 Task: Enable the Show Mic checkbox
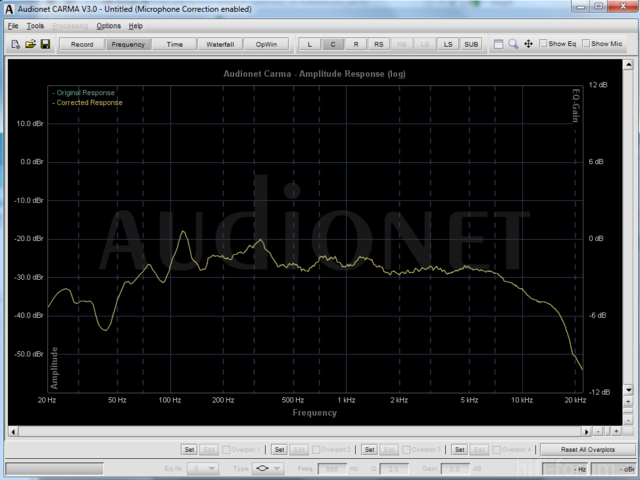pos(586,44)
